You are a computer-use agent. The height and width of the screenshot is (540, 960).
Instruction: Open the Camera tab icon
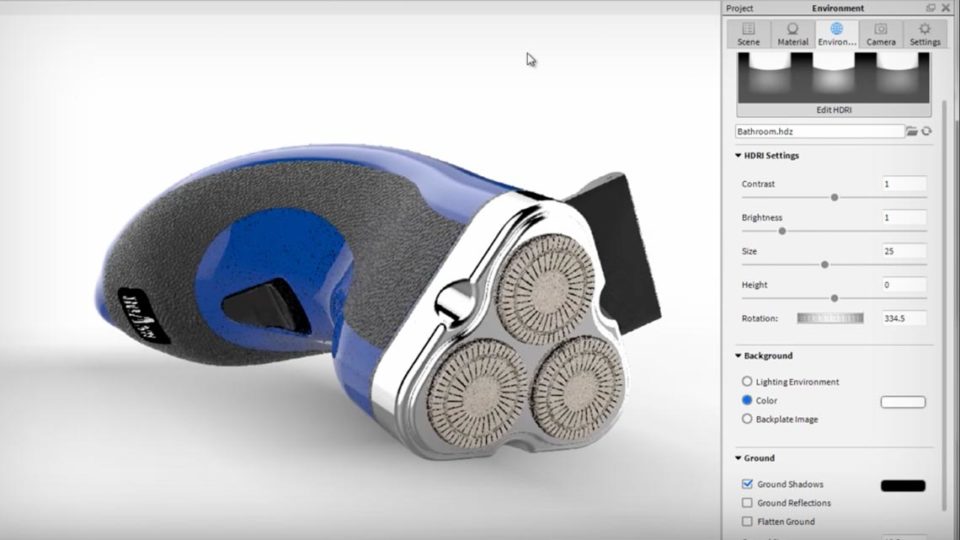coord(880,30)
